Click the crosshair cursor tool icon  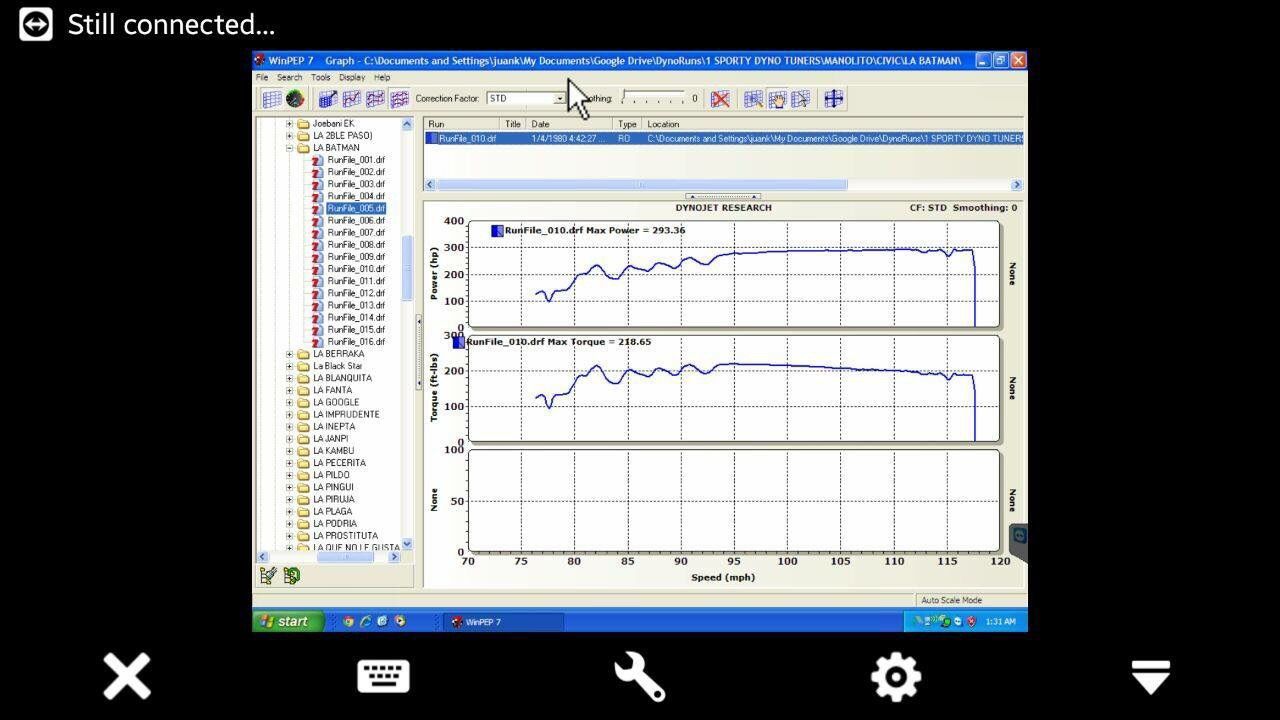833,99
